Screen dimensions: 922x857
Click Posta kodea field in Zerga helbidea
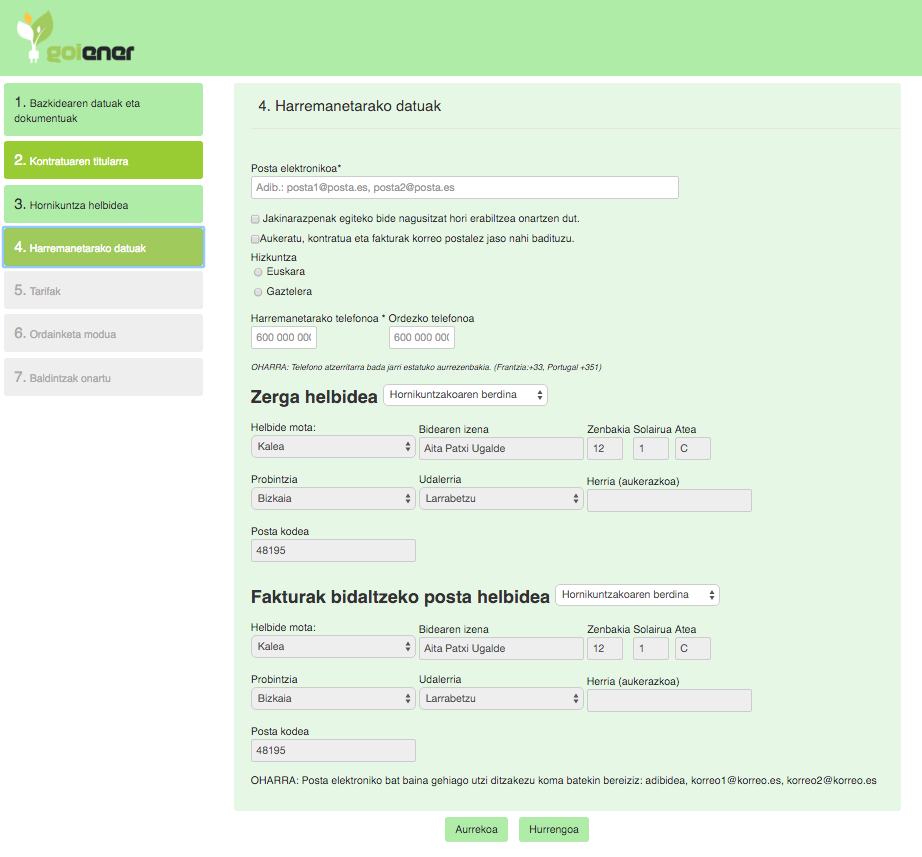pos(332,551)
